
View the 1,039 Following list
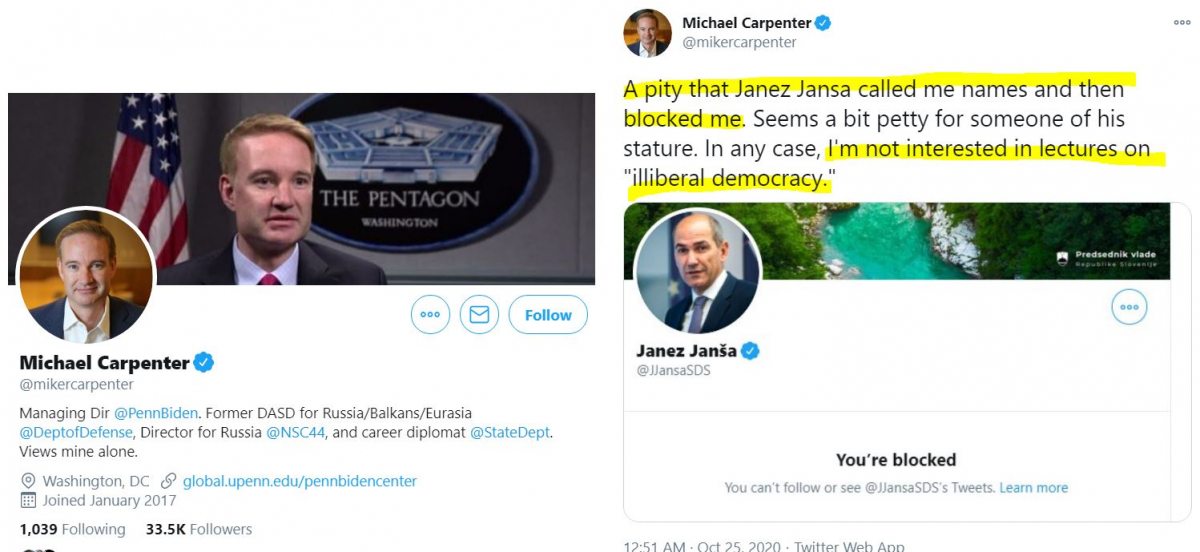coord(72,529)
